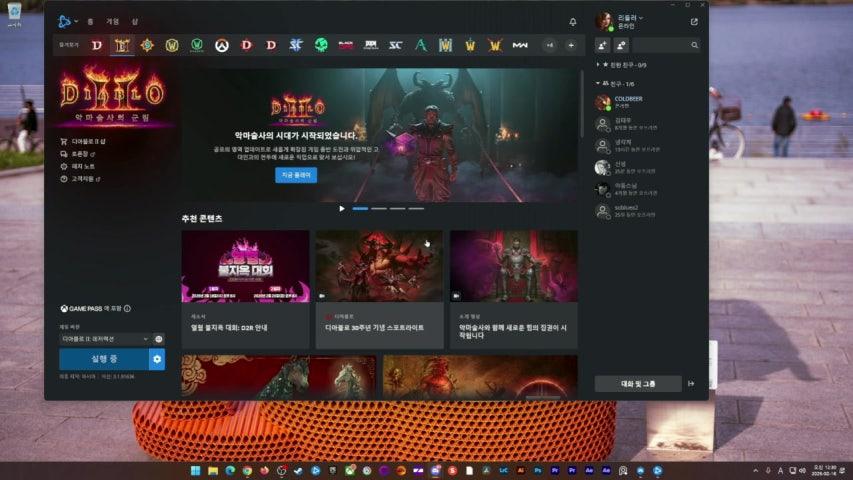
Task: Open the profile name dropdown
Action: pyautogui.click(x=630, y=18)
